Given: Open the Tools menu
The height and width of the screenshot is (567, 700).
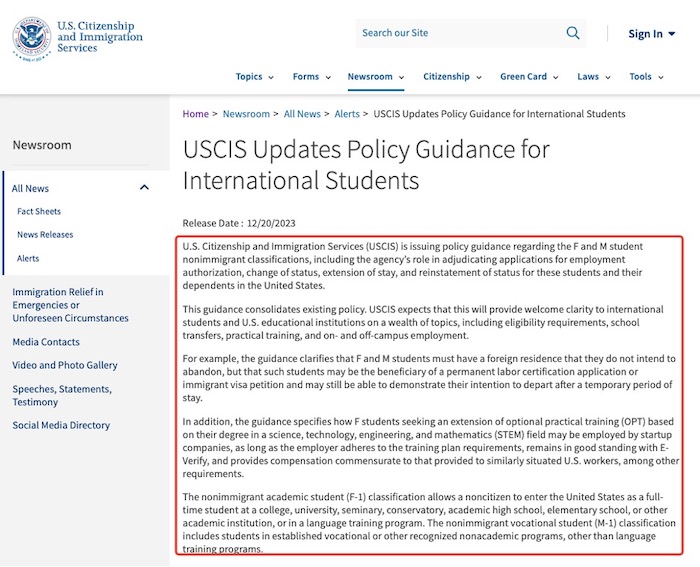Looking at the screenshot, I should [646, 77].
